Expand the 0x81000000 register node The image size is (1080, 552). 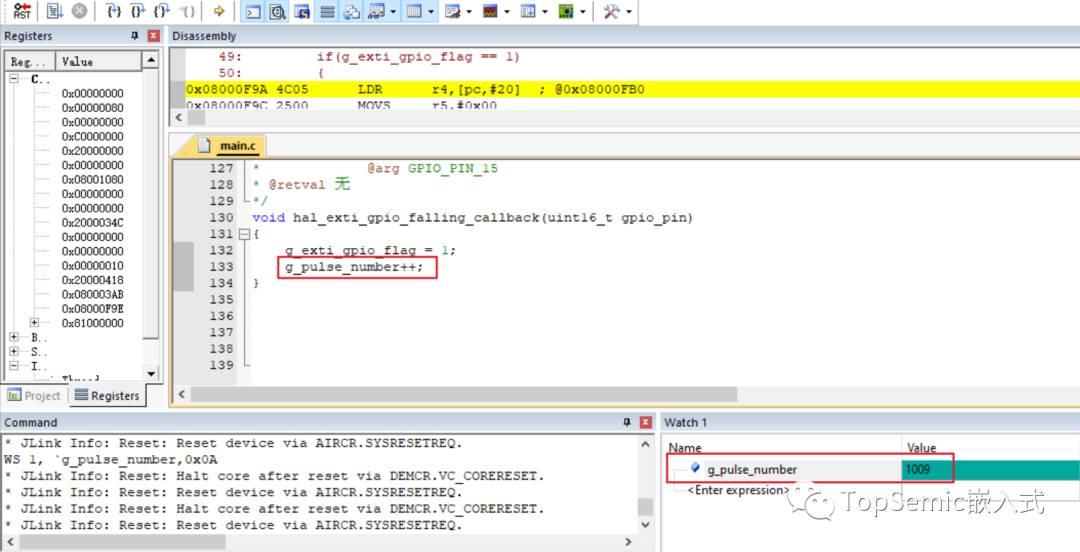(x=34, y=323)
